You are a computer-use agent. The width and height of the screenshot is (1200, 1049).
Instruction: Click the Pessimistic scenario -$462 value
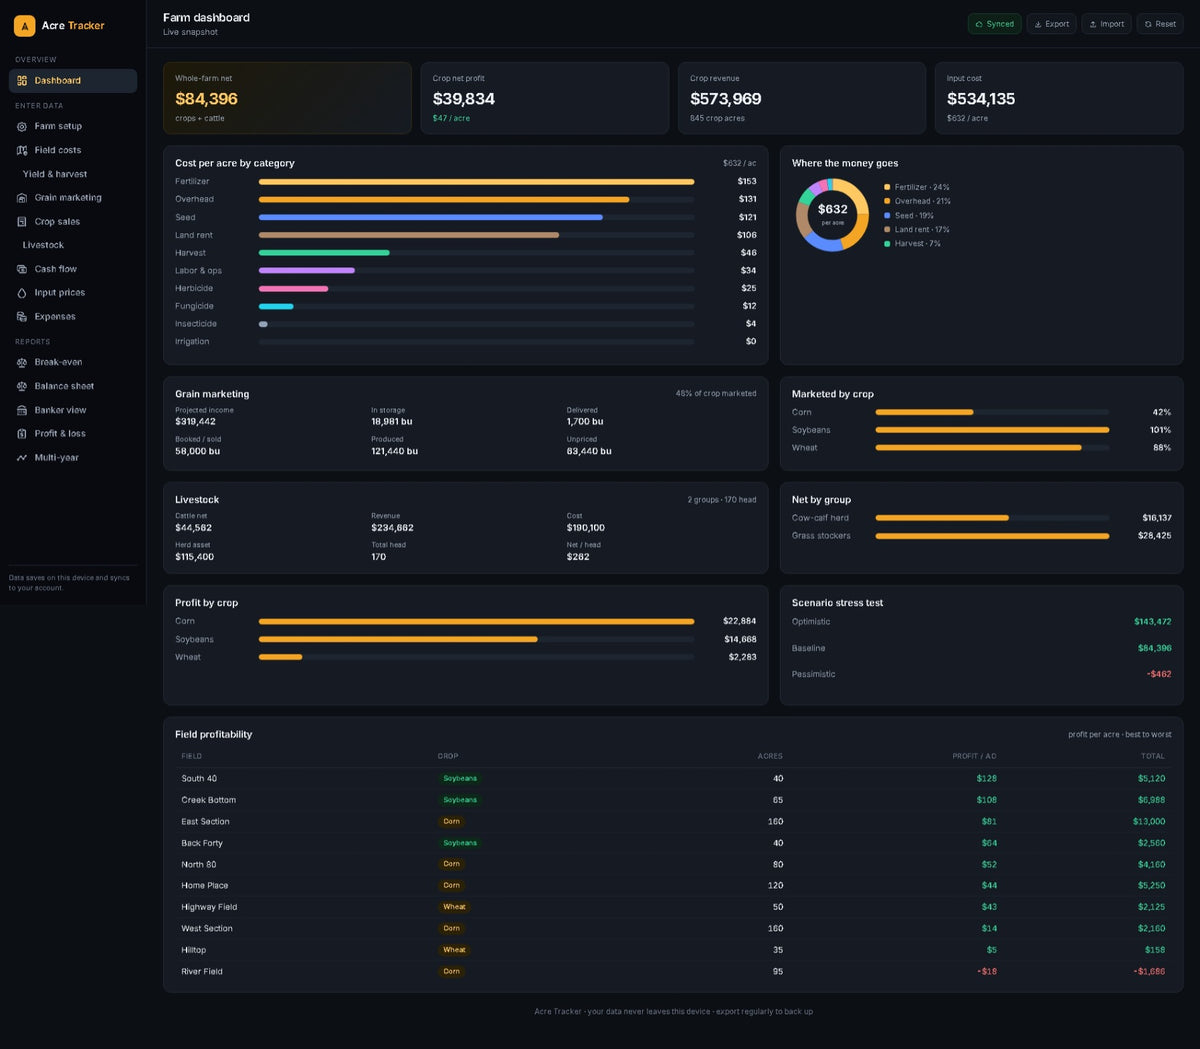pyautogui.click(x=1159, y=674)
